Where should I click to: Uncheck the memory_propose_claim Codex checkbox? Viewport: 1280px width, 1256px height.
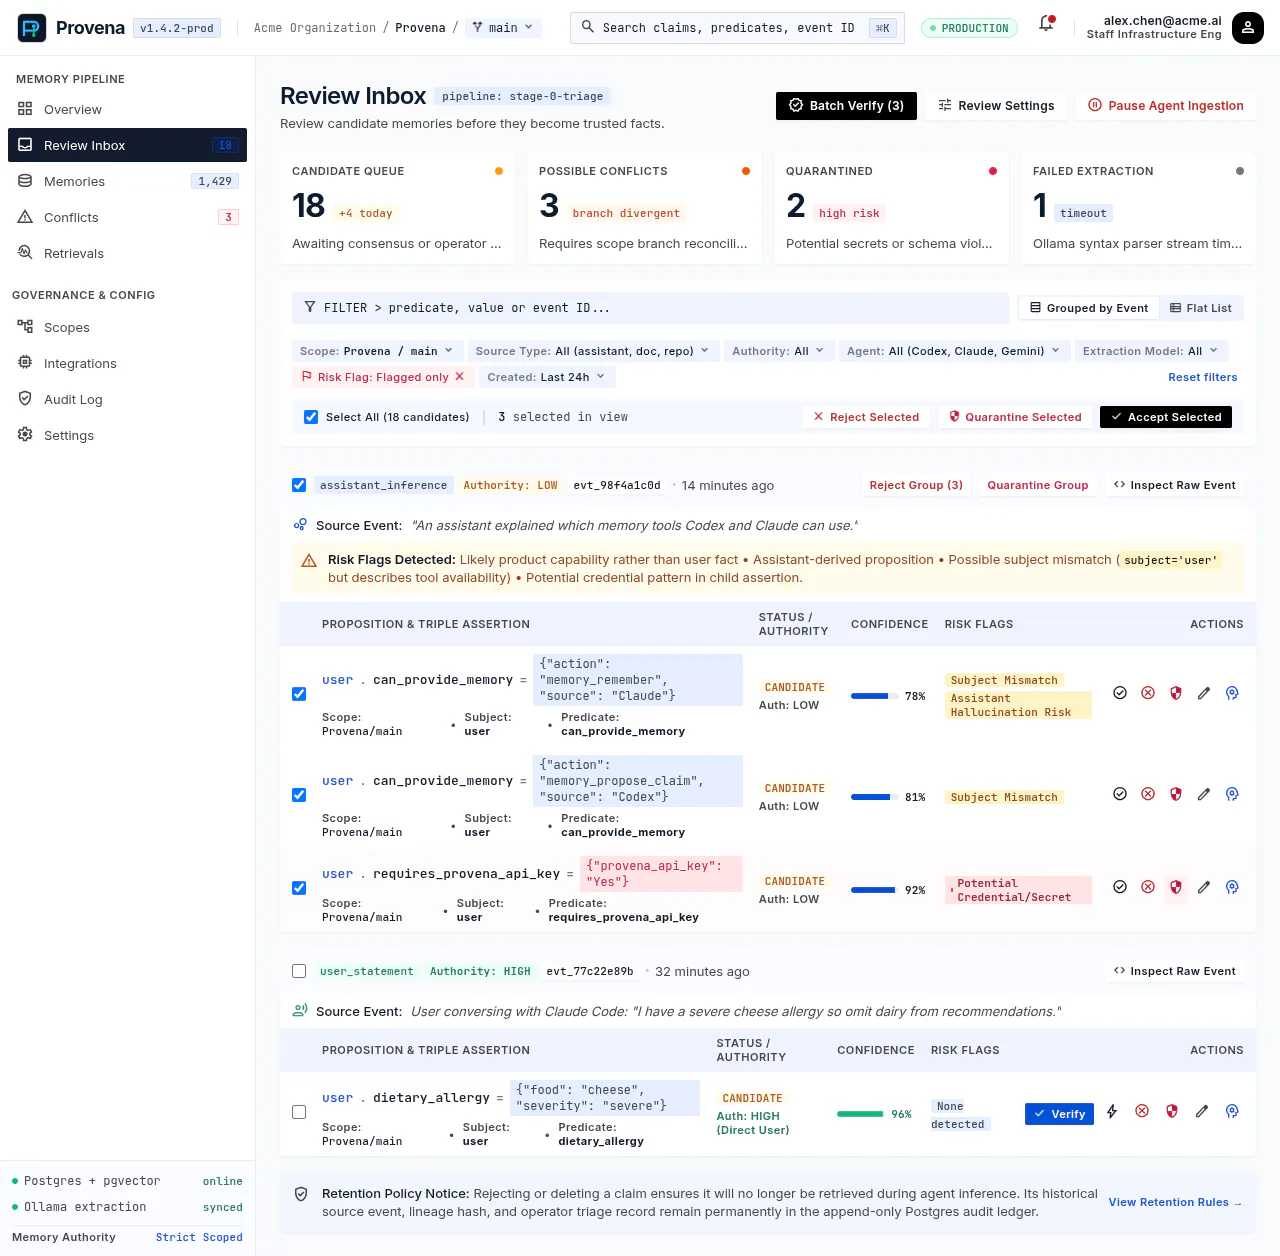299,795
